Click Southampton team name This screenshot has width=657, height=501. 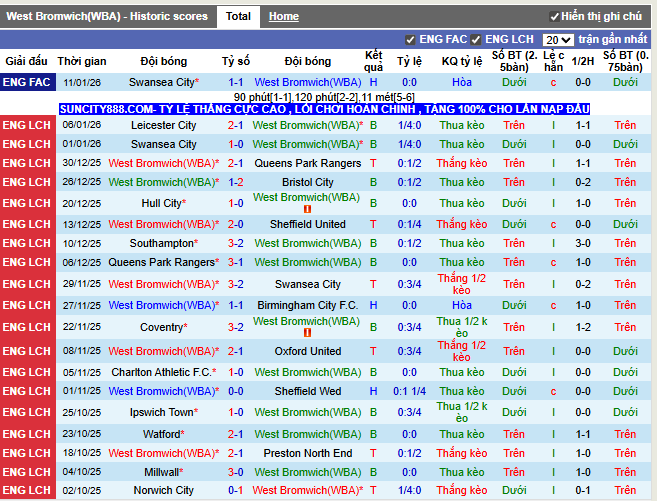[164, 243]
